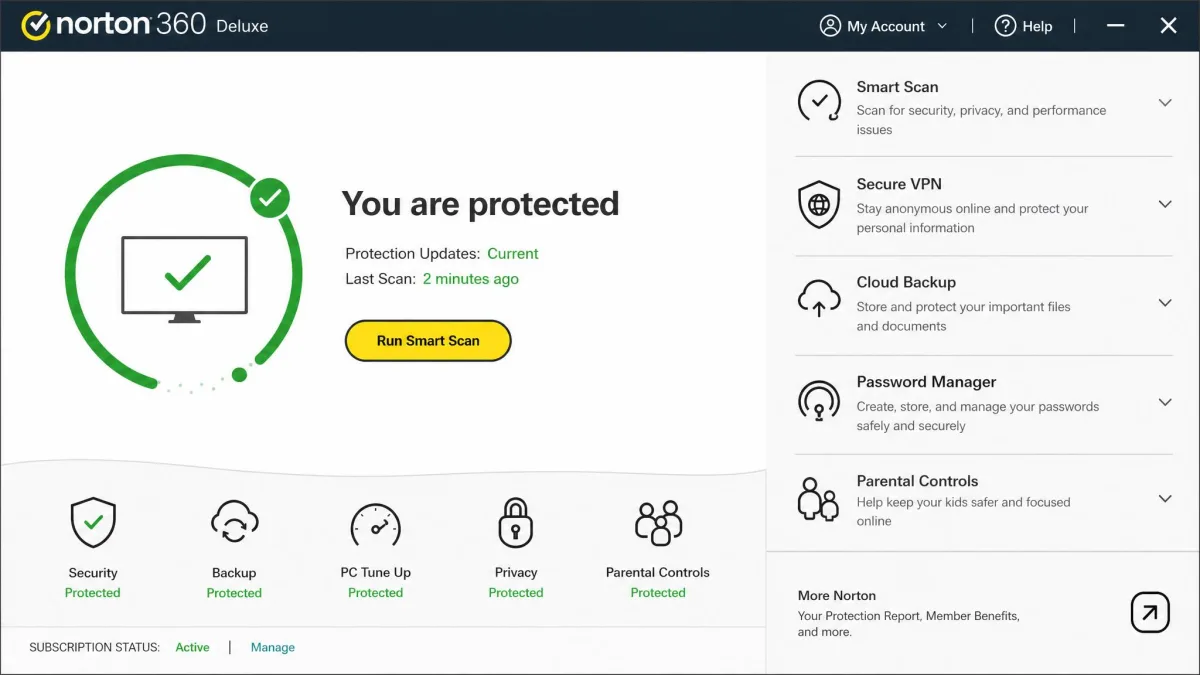Click the 'You are protected' headline
The width and height of the screenshot is (1200, 675).
pyautogui.click(x=481, y=204)
